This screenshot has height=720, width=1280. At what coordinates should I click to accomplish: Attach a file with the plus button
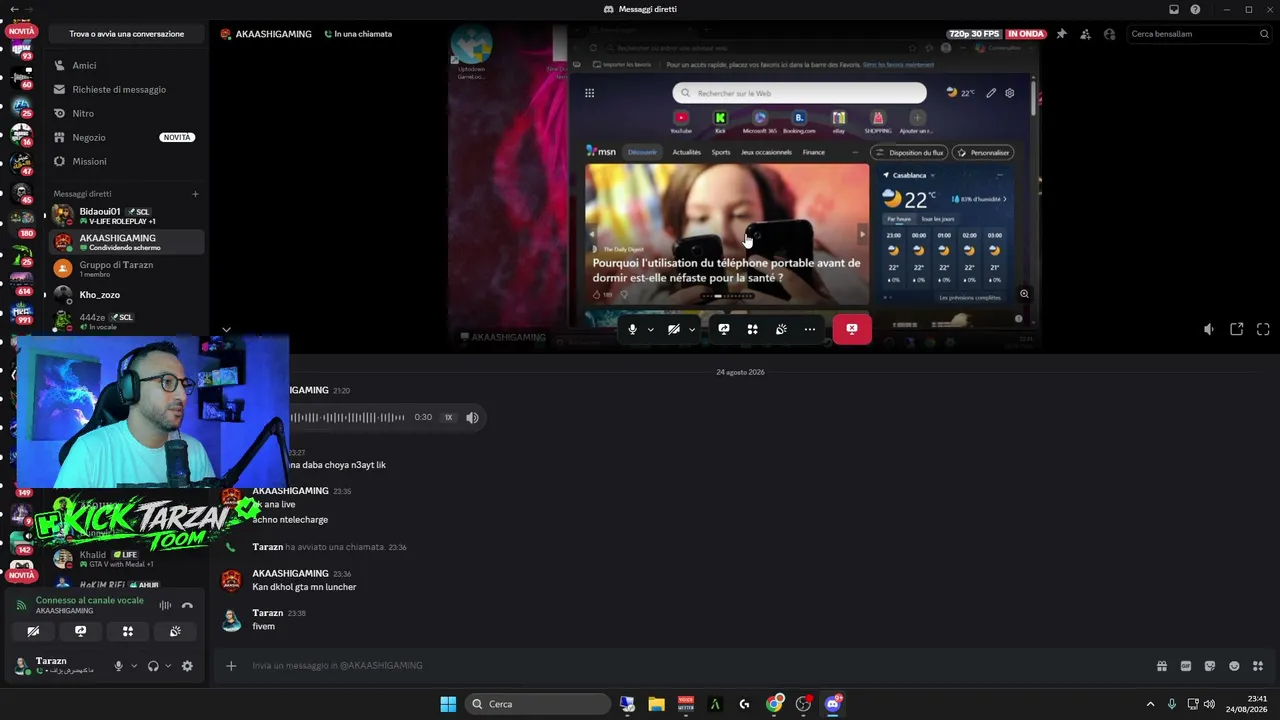coord(231,666)
